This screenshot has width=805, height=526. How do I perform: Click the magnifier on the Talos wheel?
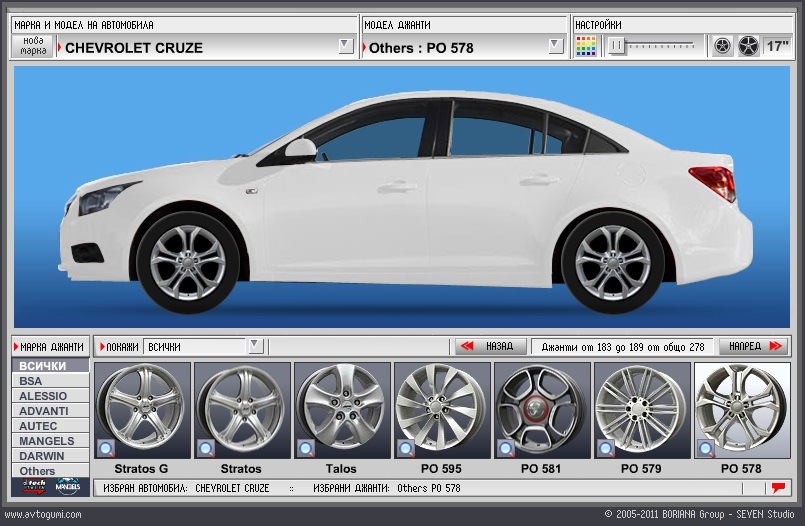306,449
